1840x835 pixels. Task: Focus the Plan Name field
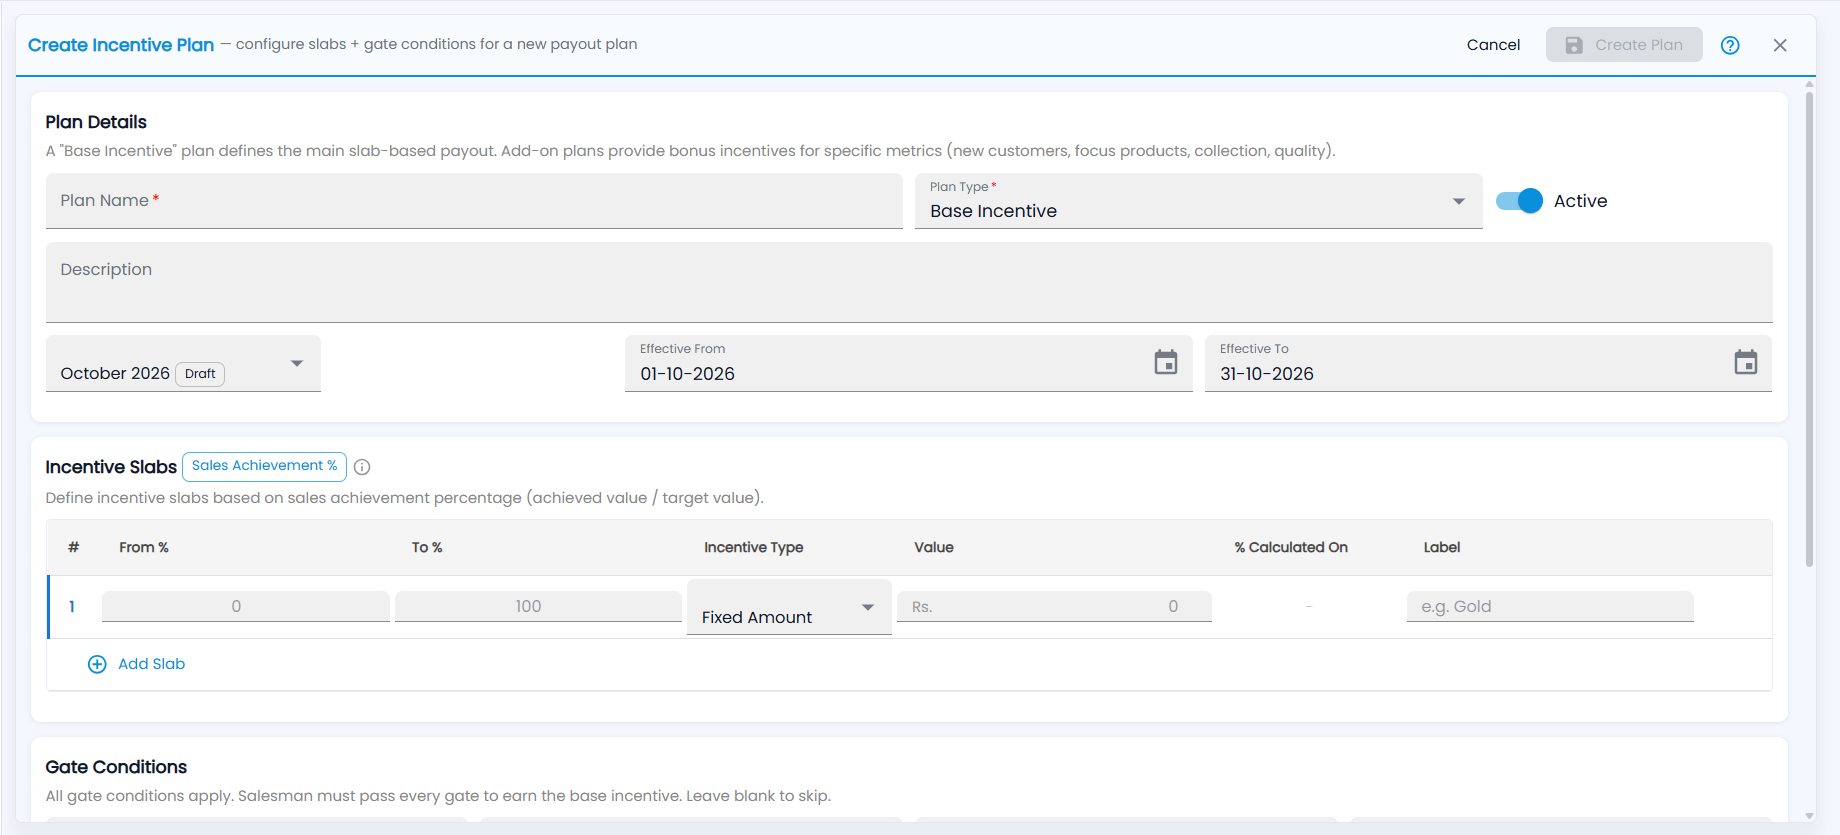[474, 201]
